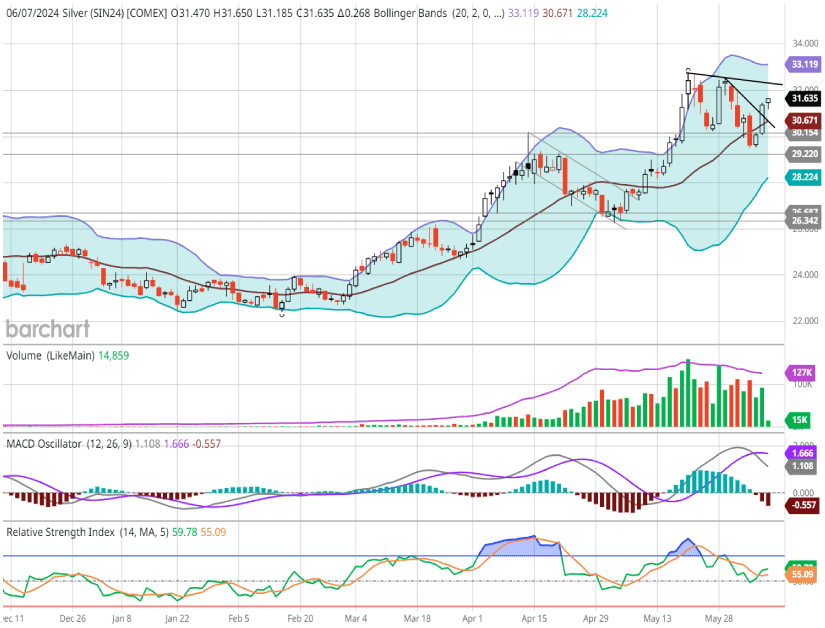Click the purple 127K volume average tag
This screenshot has height=628, width=825.
coord(804,370)
